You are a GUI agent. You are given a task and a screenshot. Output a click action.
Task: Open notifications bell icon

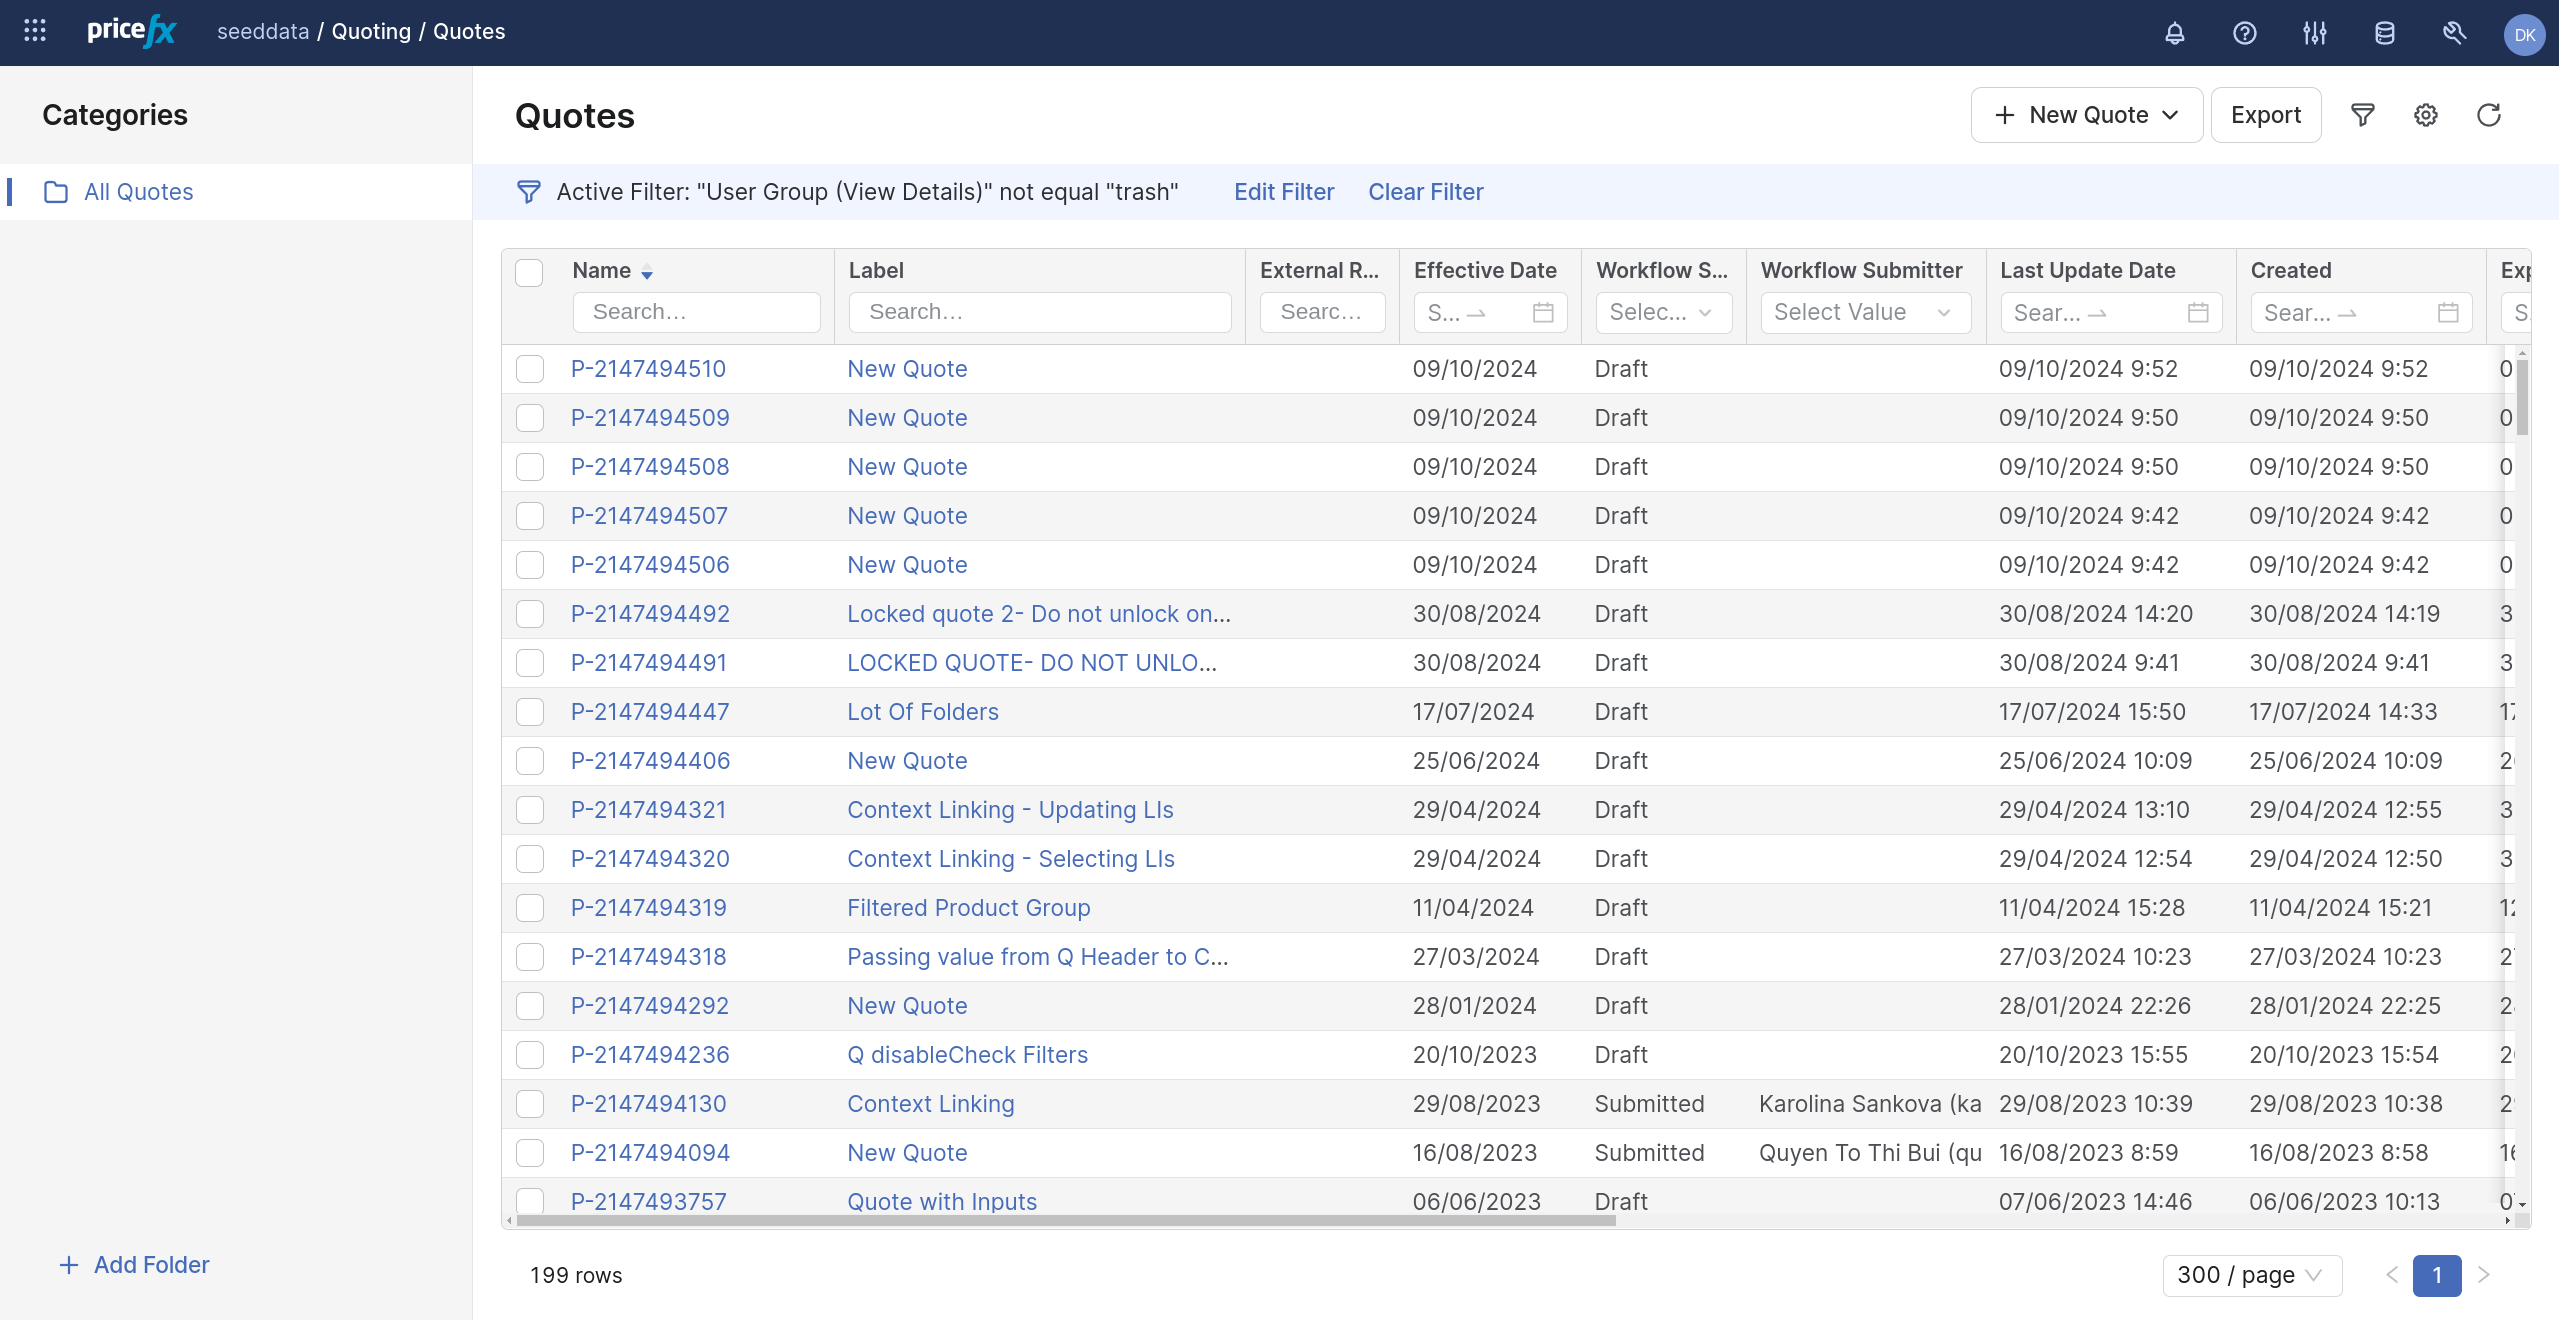(x=2174, y=33)
